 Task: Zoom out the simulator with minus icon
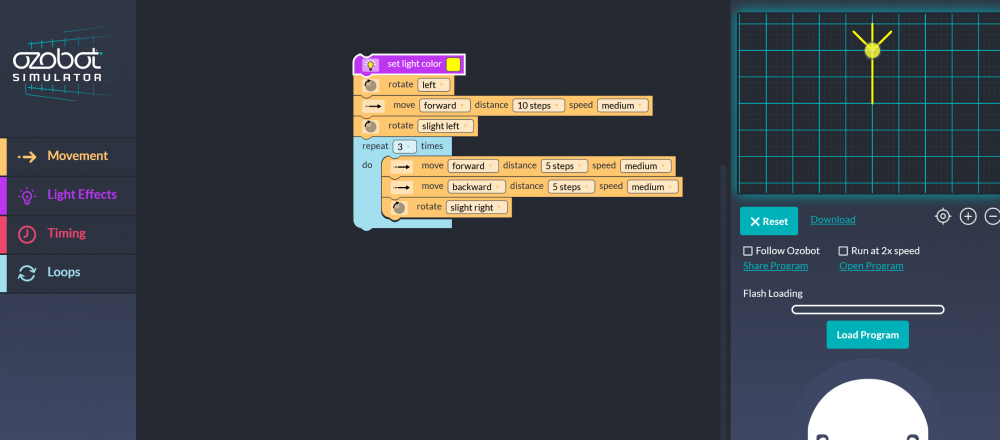[992, 217]
